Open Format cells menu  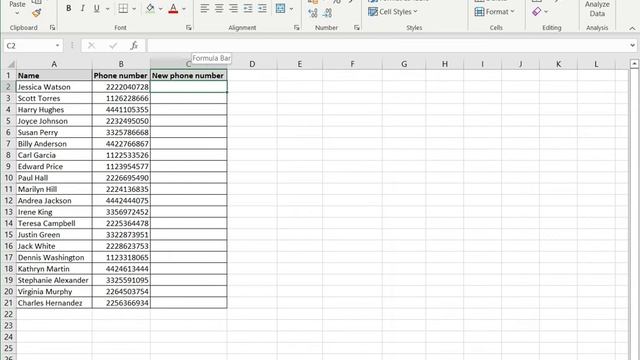tap(494, 12)
